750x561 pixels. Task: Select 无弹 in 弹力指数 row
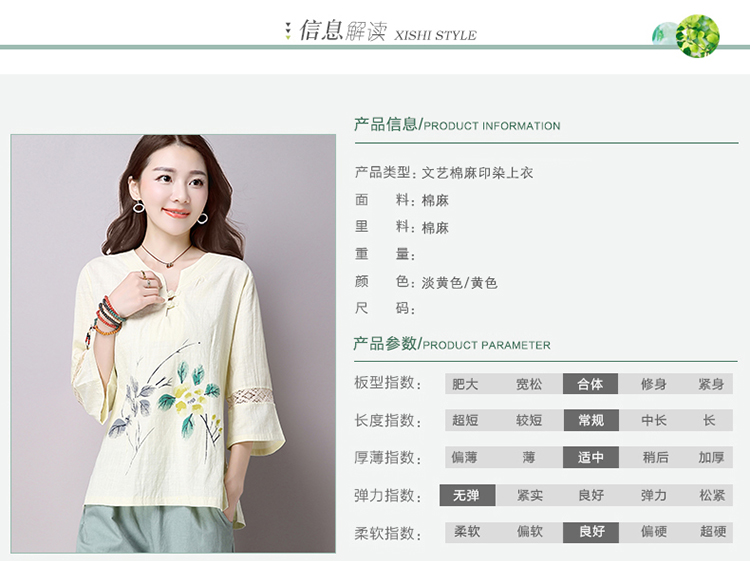pos(467,495)
